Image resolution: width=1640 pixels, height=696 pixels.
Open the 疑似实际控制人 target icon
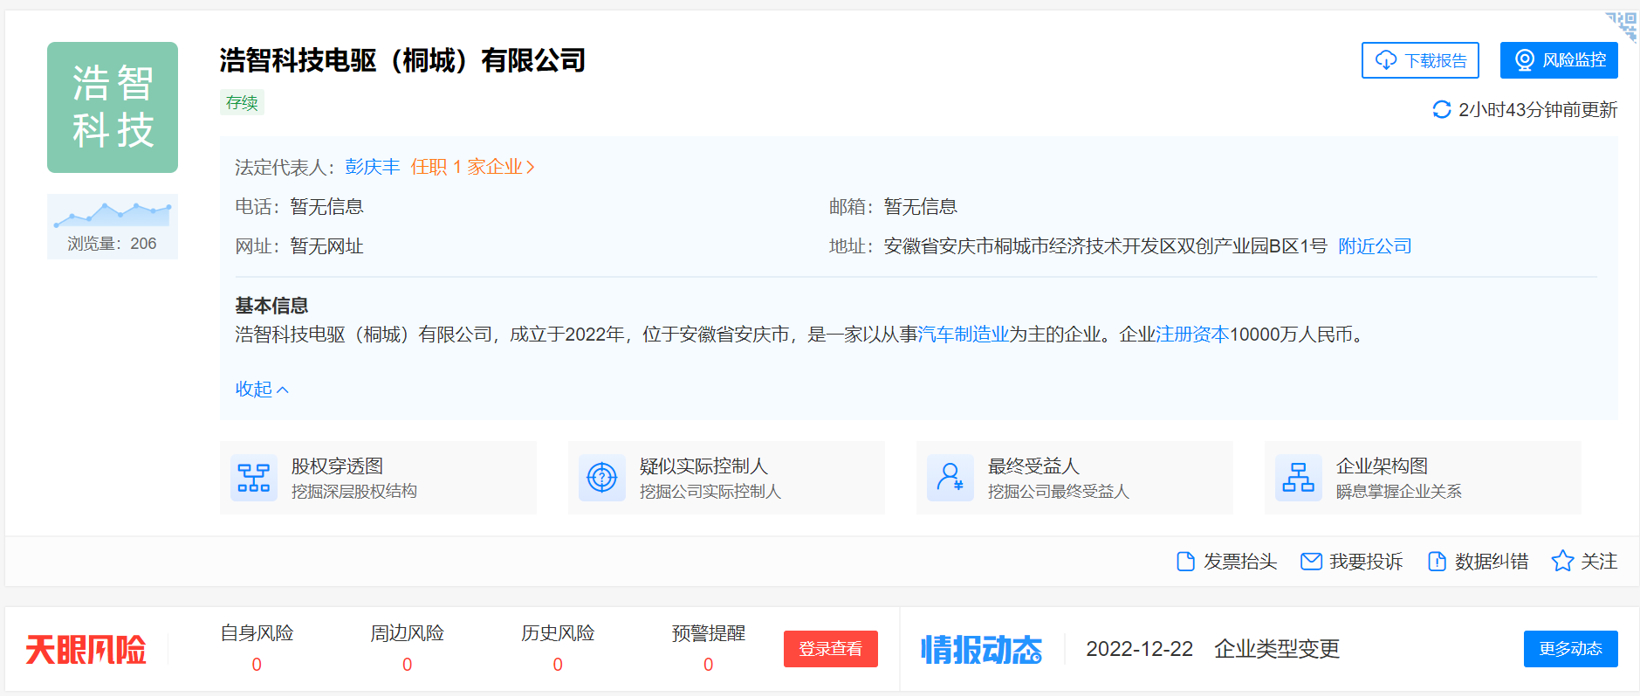pyautogui.click(x=601, y=478)
